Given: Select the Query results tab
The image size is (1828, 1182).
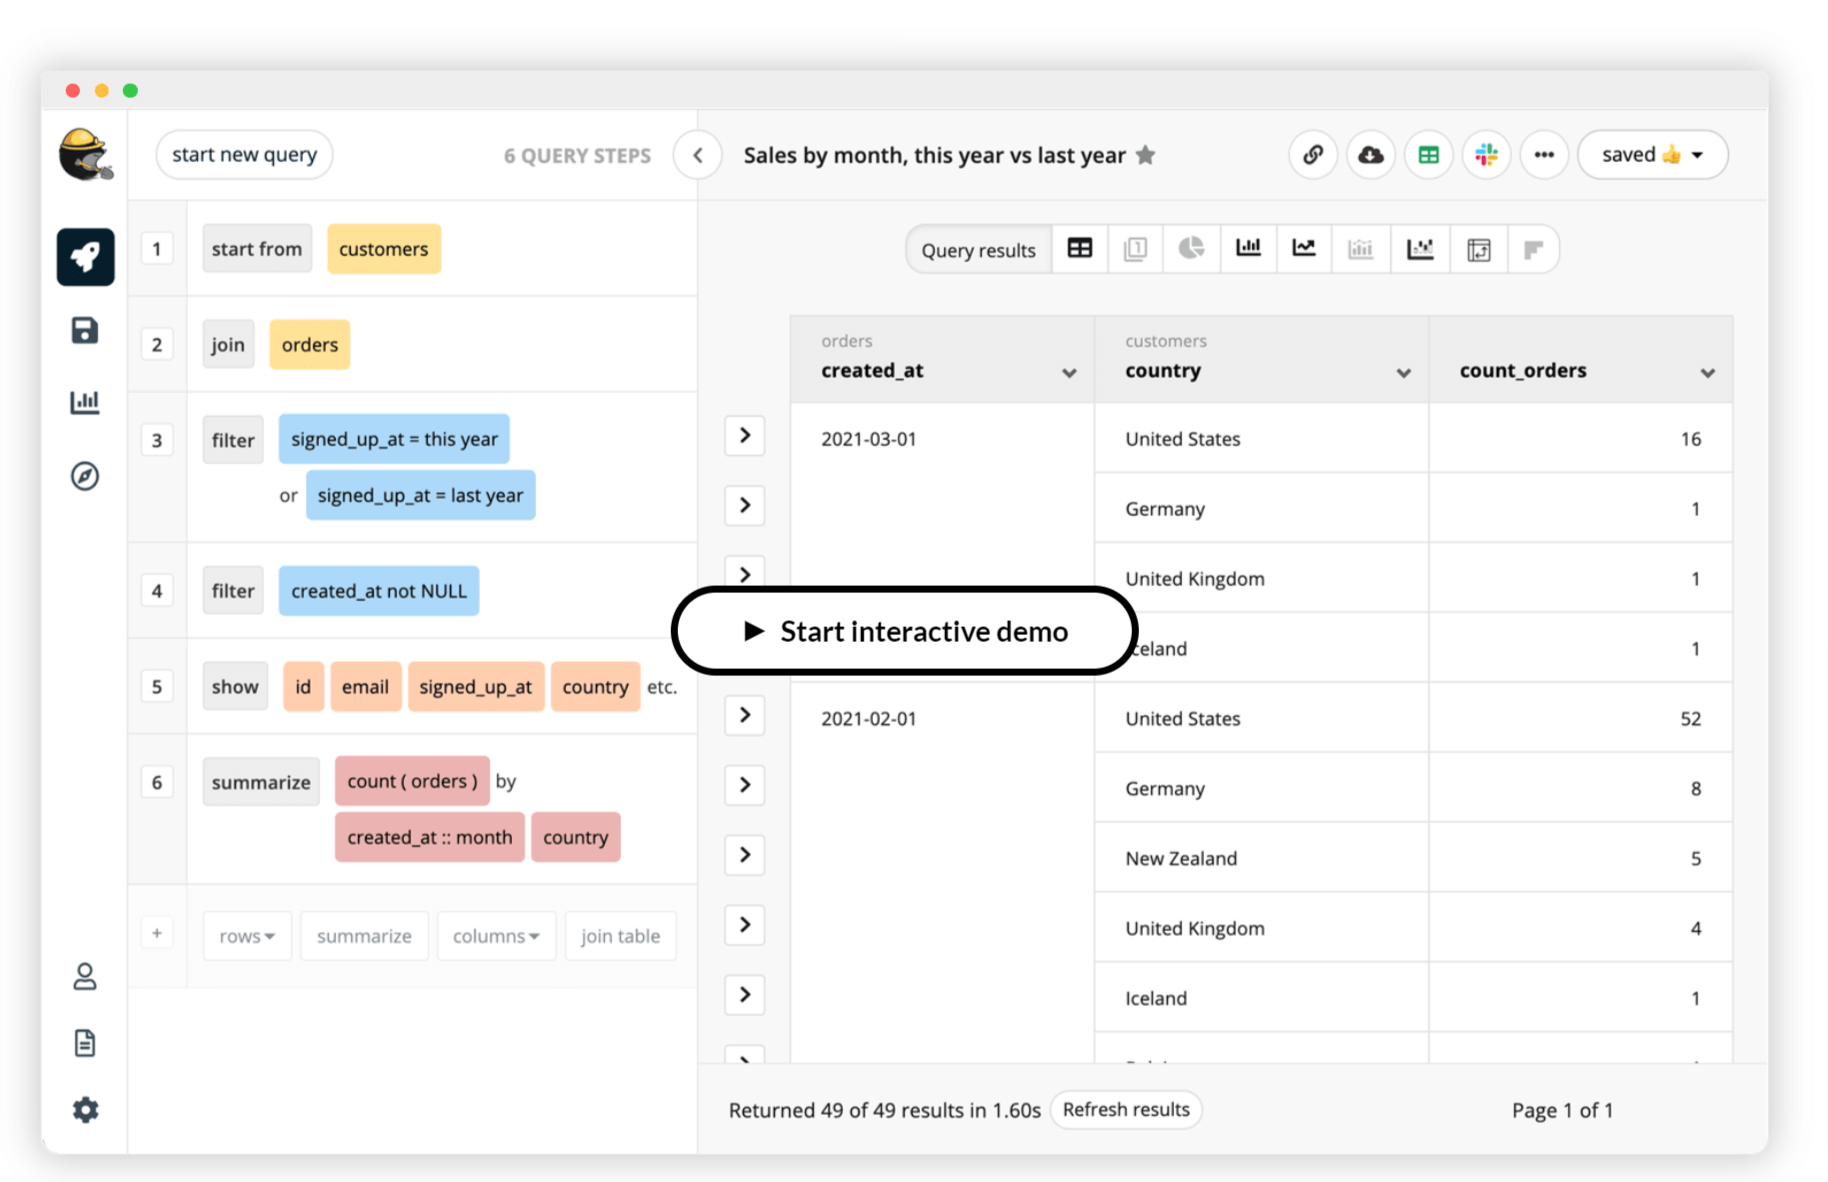Looking at the screenshot, I should (977, 250).
